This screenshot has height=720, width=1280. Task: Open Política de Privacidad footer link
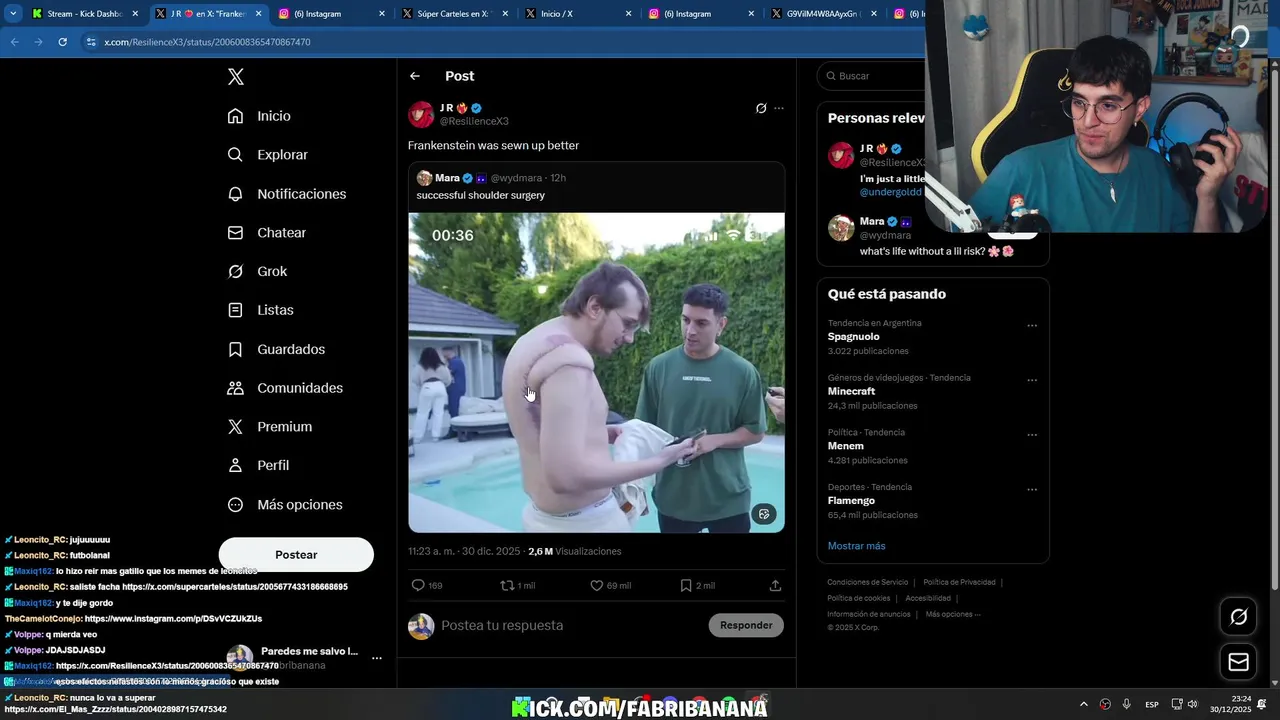pyautogui.click(x=959, y=582)
